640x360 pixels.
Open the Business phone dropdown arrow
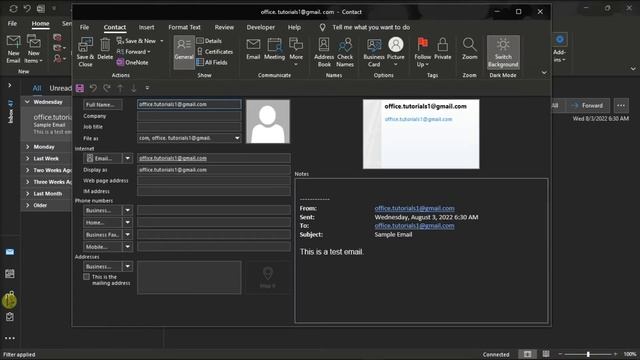coord(127,210)
